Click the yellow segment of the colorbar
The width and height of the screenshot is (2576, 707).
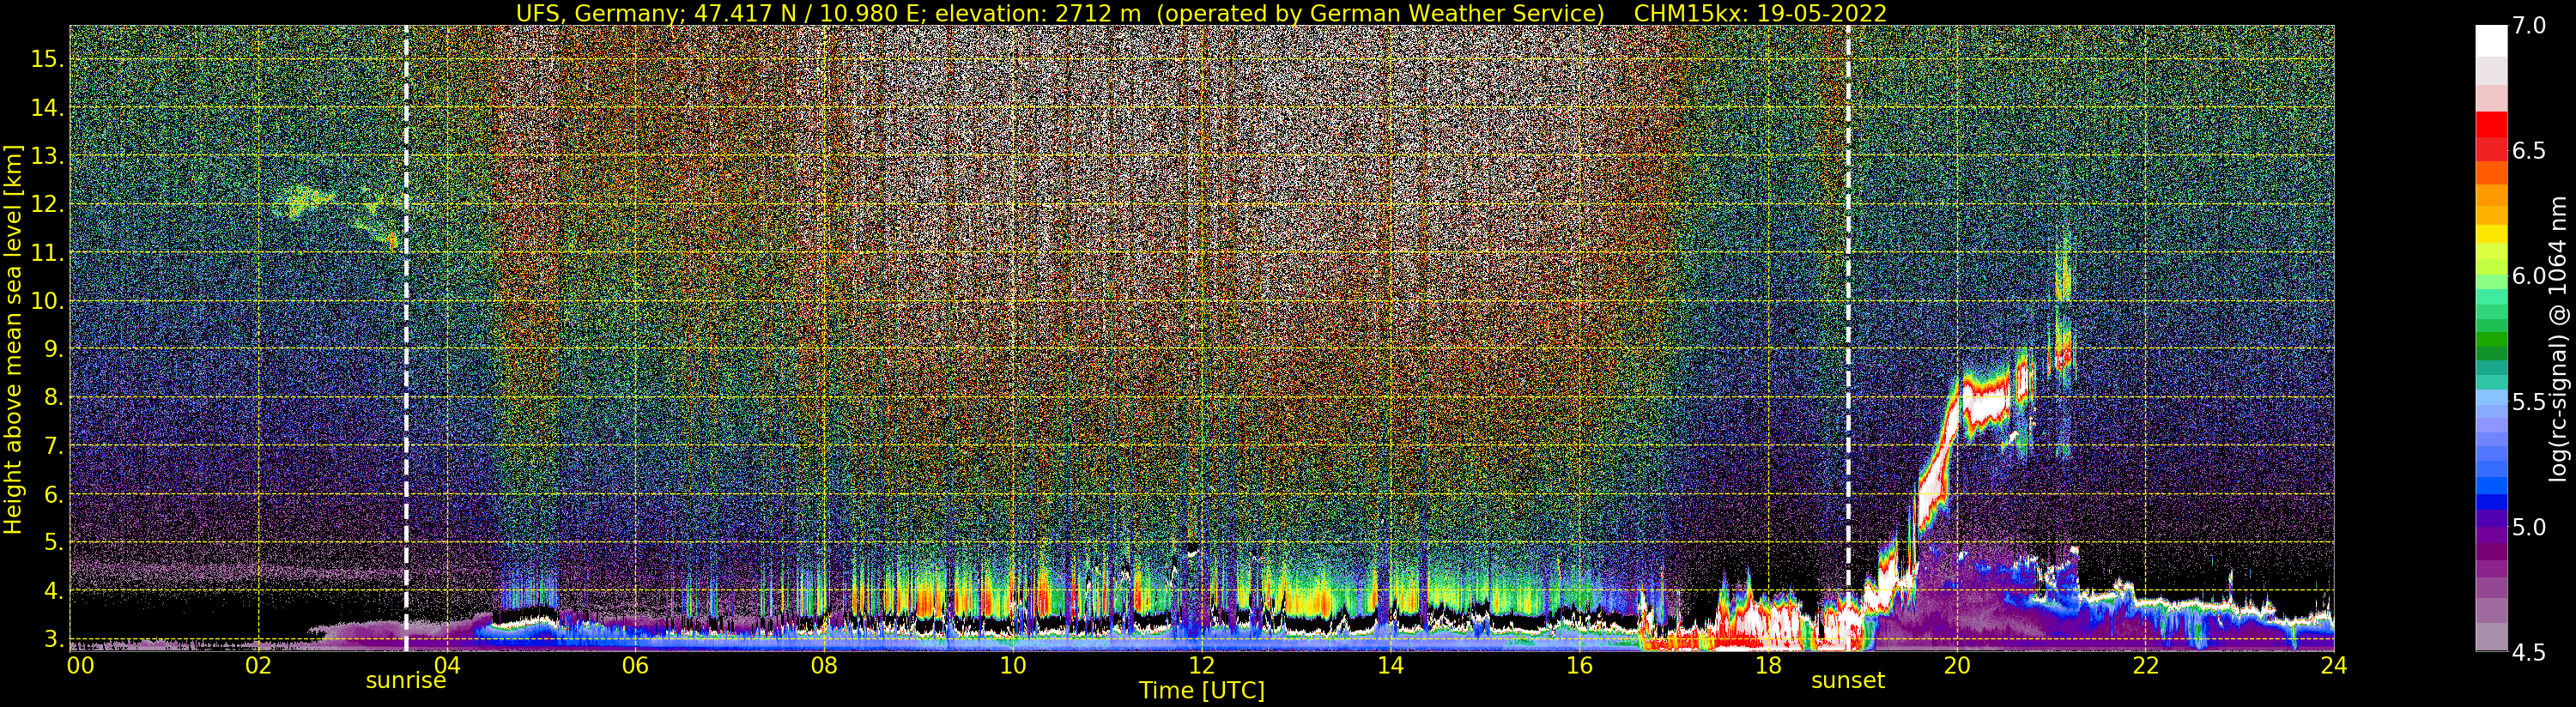click(x=2491, y=236)
